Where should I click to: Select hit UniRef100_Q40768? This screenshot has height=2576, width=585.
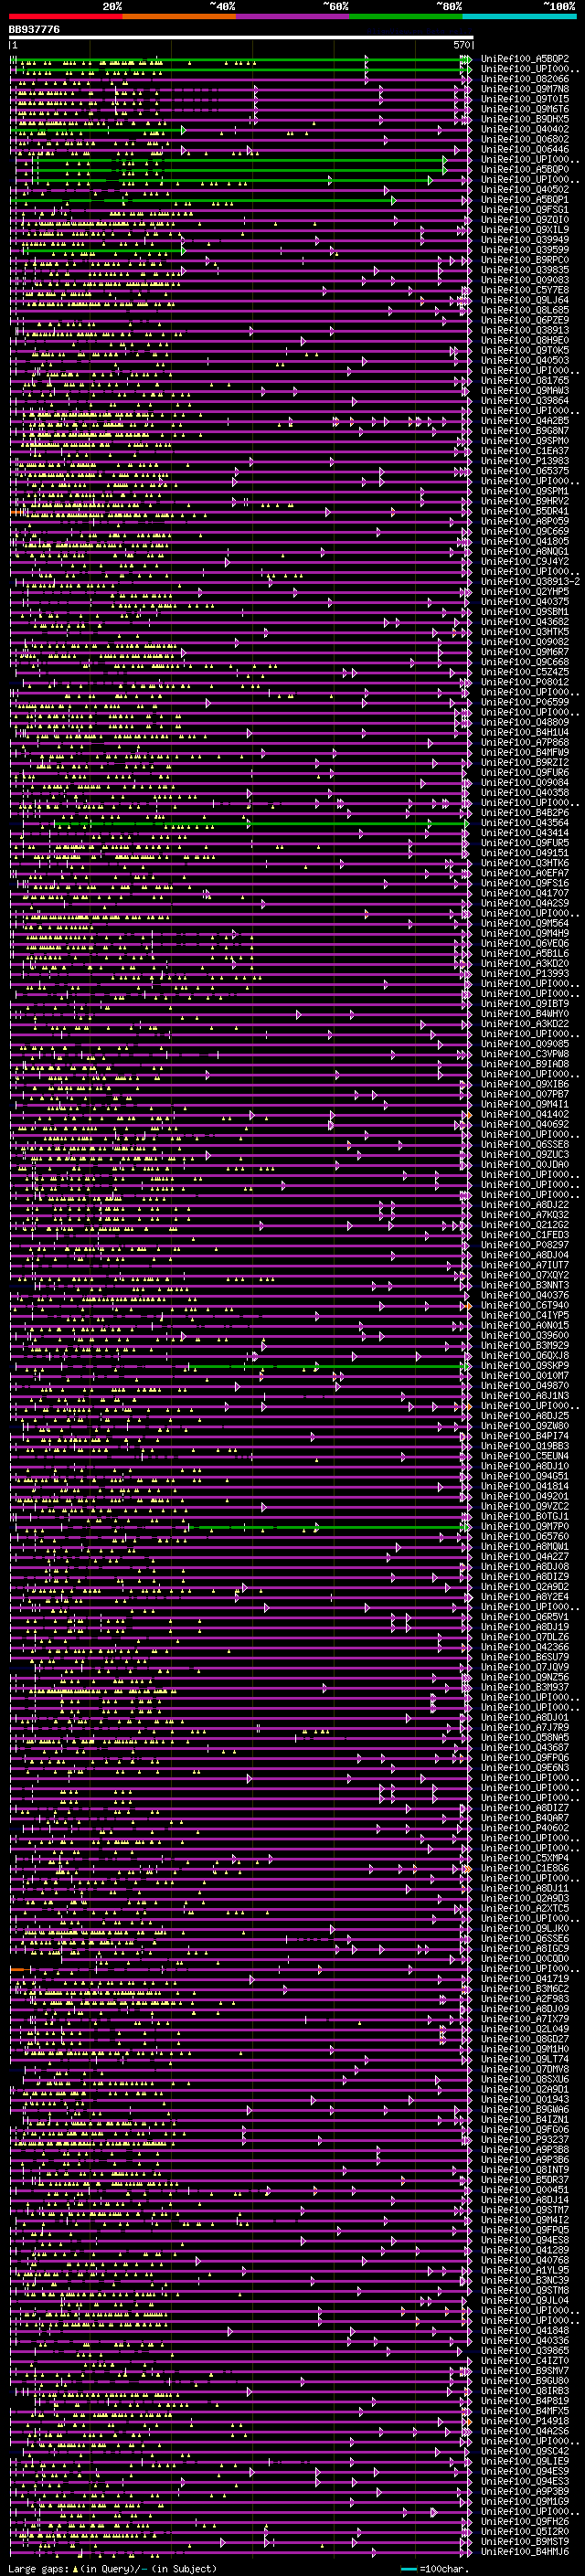(x=525, y=2260)
